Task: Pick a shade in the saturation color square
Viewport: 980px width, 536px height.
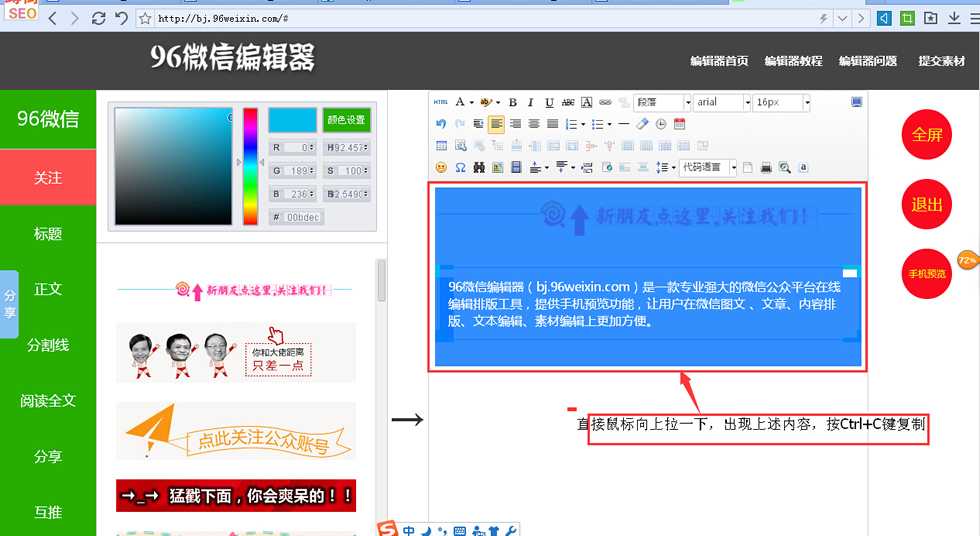Action: [173, 166]
